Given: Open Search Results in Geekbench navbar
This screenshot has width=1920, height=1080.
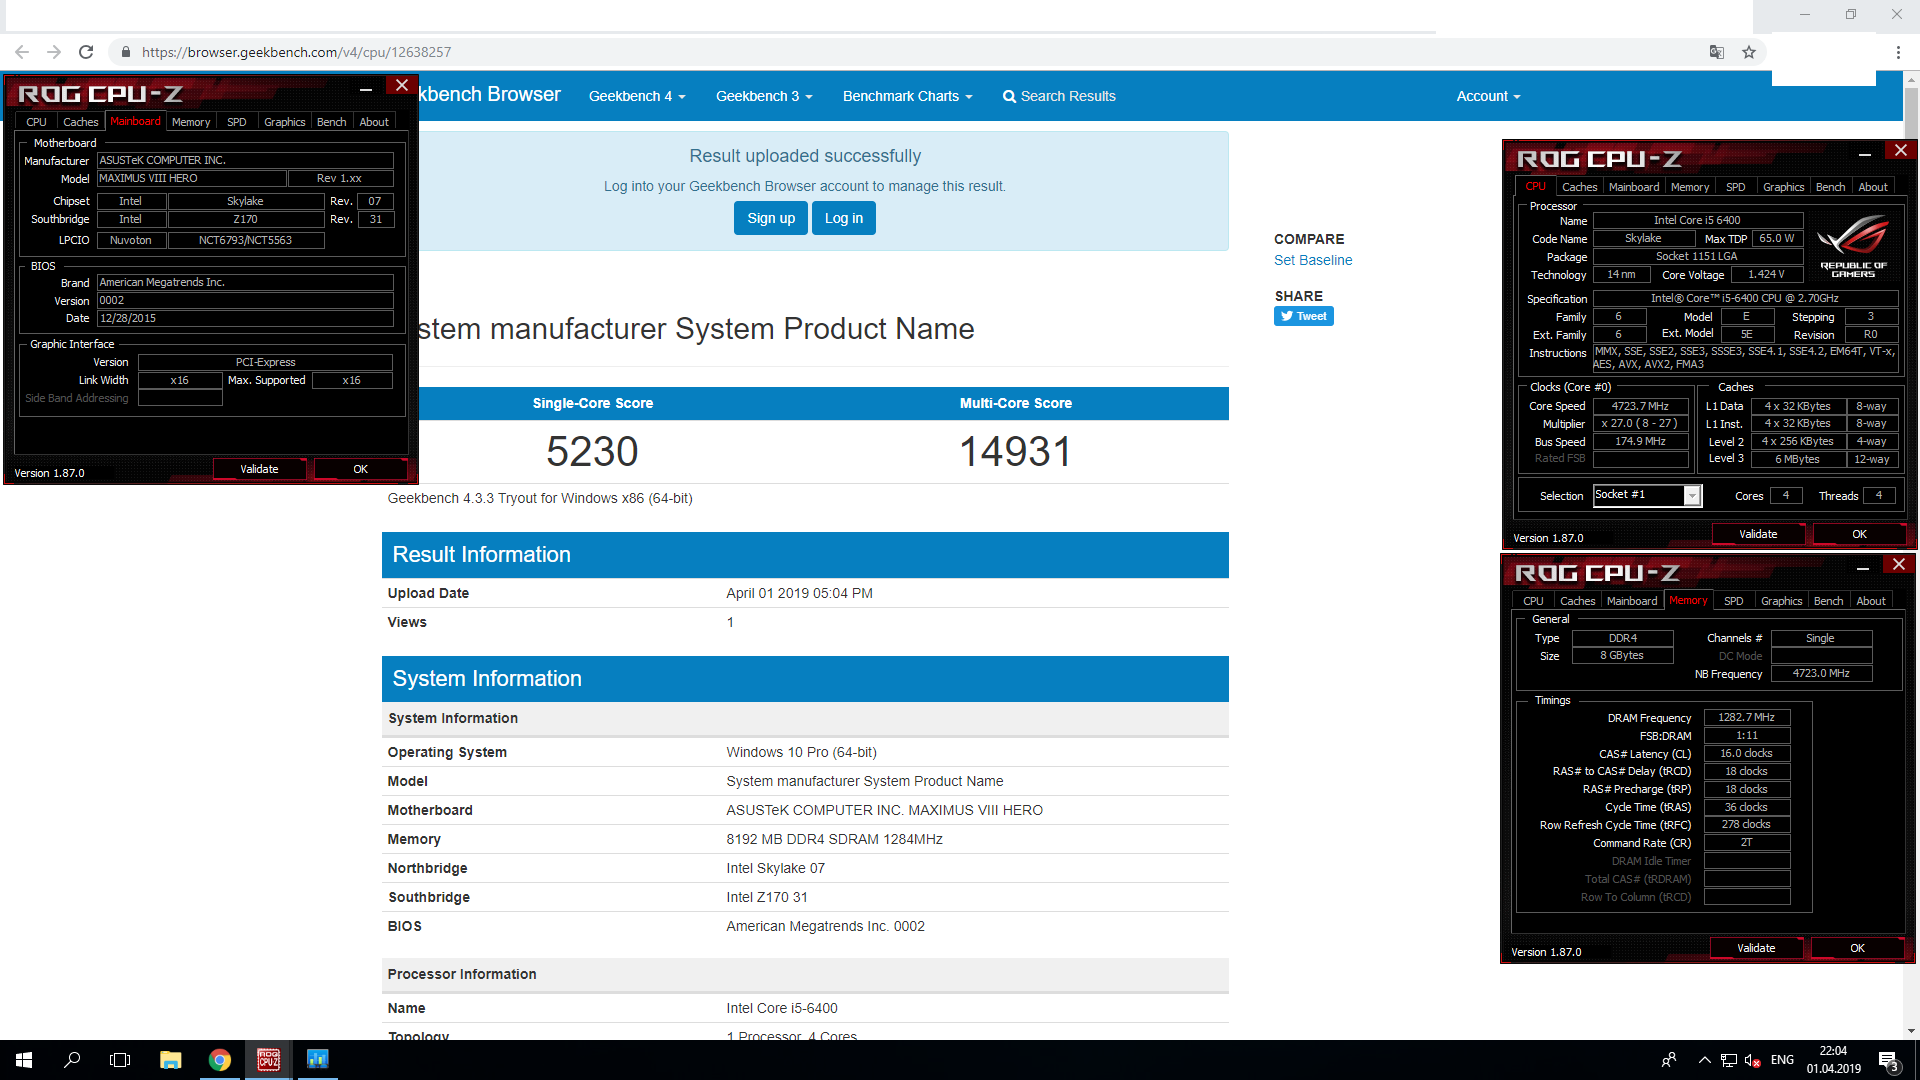Looking at the screenshot, I should point(1059,96).
